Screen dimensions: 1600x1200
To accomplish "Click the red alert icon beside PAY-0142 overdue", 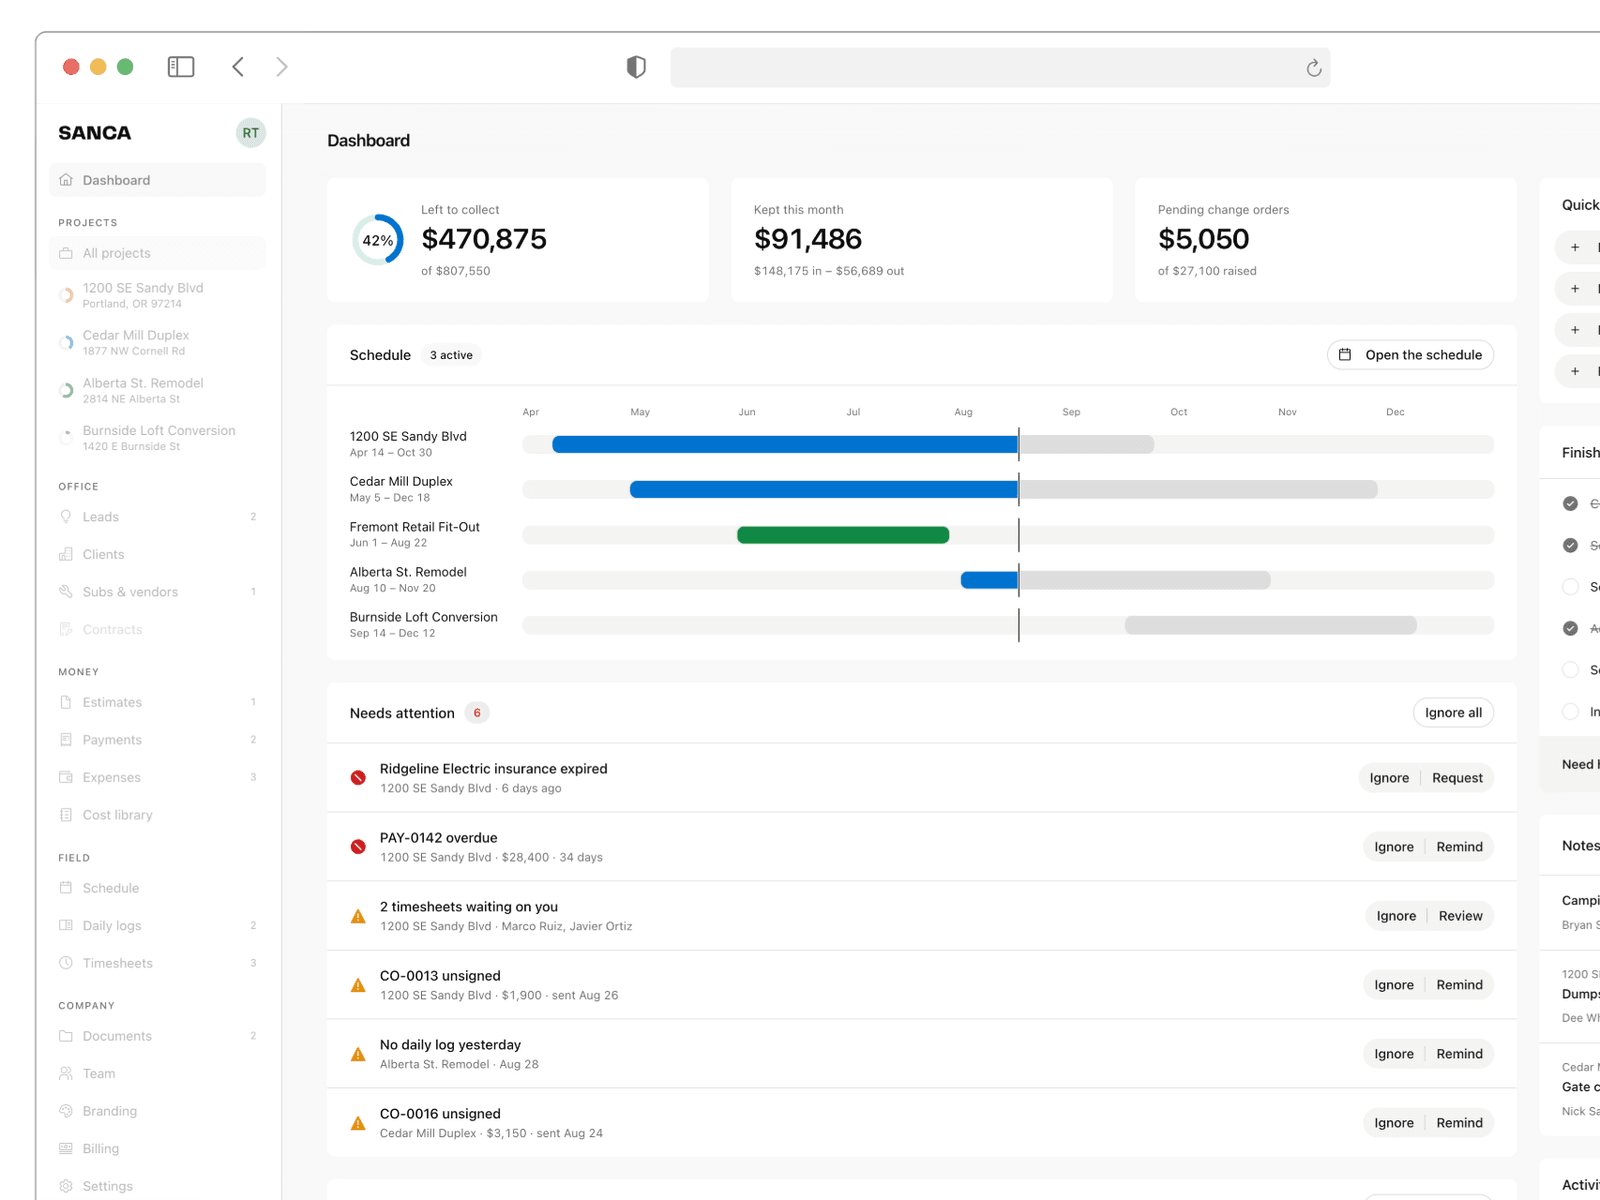I will pyautogui.click(x=358, y=847).
